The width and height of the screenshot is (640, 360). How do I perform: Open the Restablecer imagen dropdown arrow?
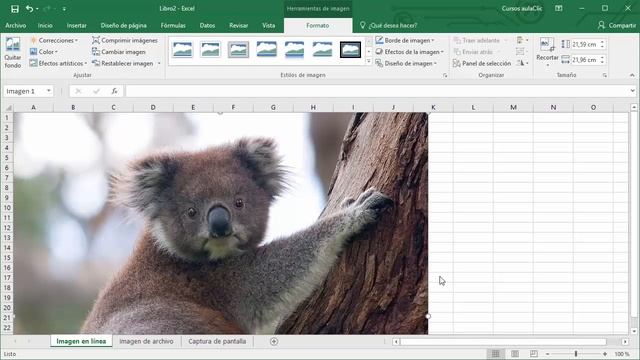click(x=159, y=63)
